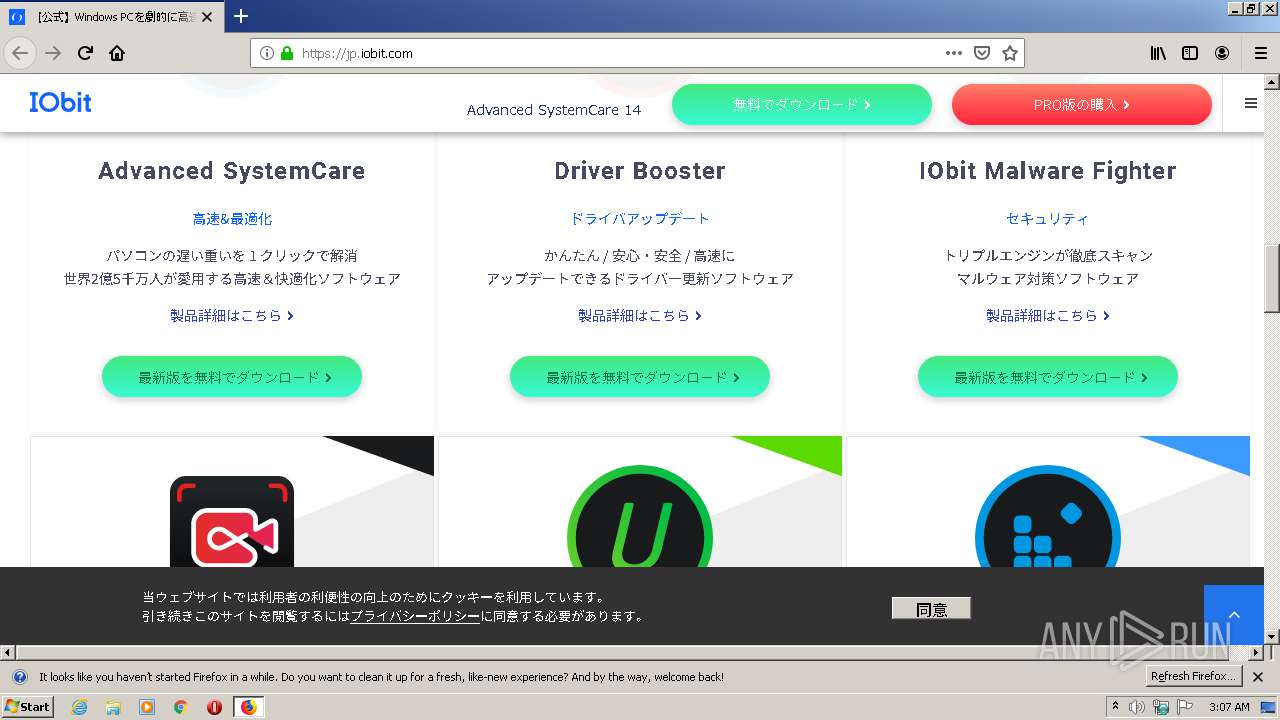The height and width of the screenshot is (720, 1280).
Task: Open the Firefox home page
Action: [117, 53]
